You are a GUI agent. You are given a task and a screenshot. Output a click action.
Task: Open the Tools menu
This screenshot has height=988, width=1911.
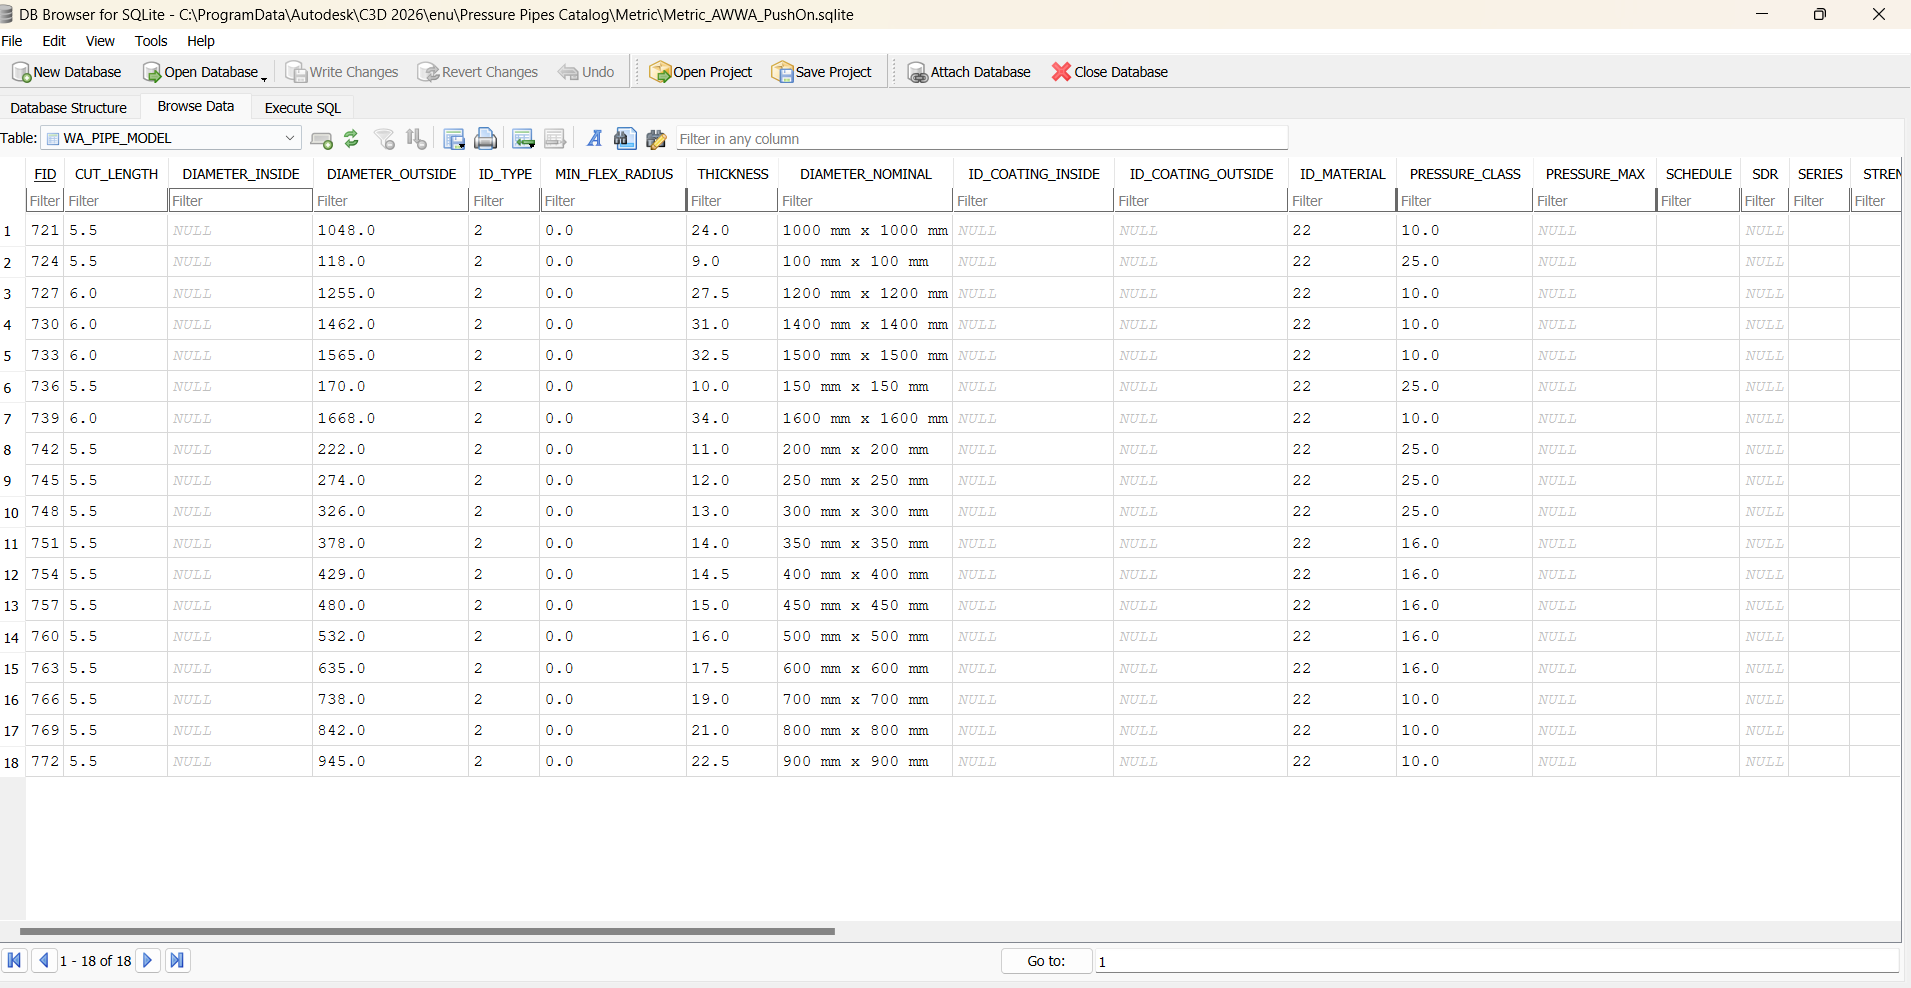(x=151, y=41)
